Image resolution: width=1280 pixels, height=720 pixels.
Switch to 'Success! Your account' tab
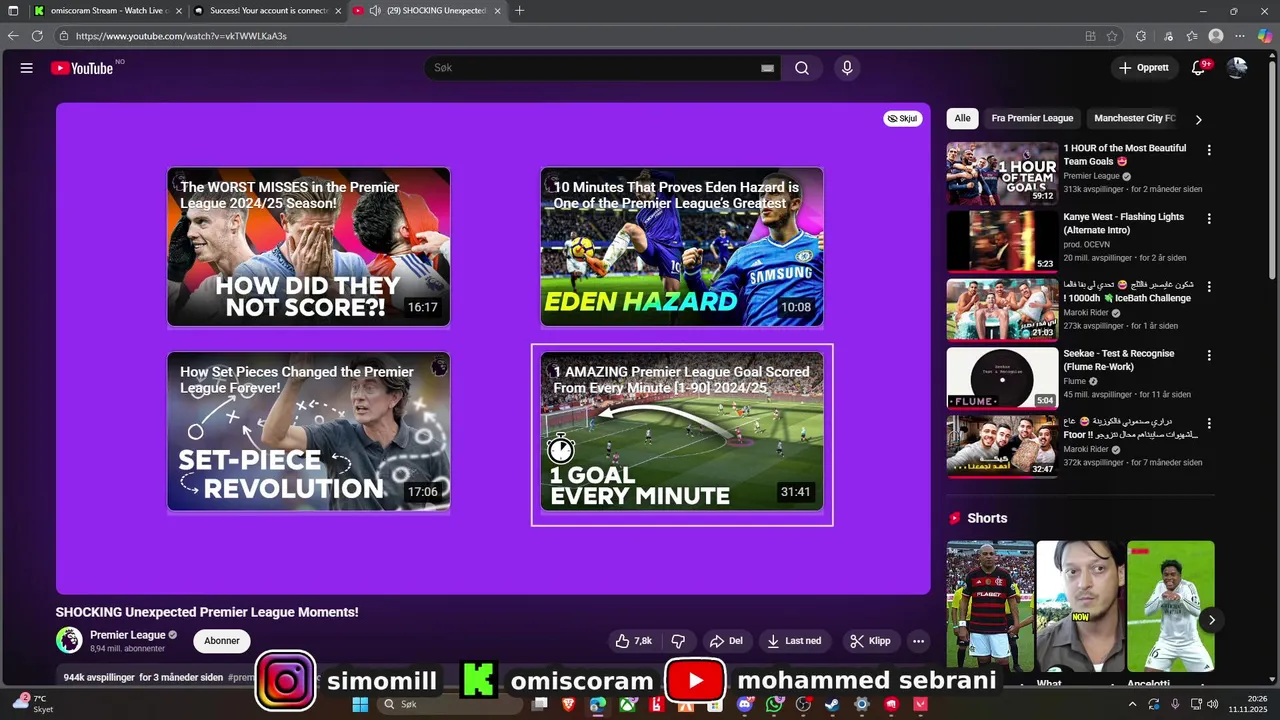pos(268,11)
